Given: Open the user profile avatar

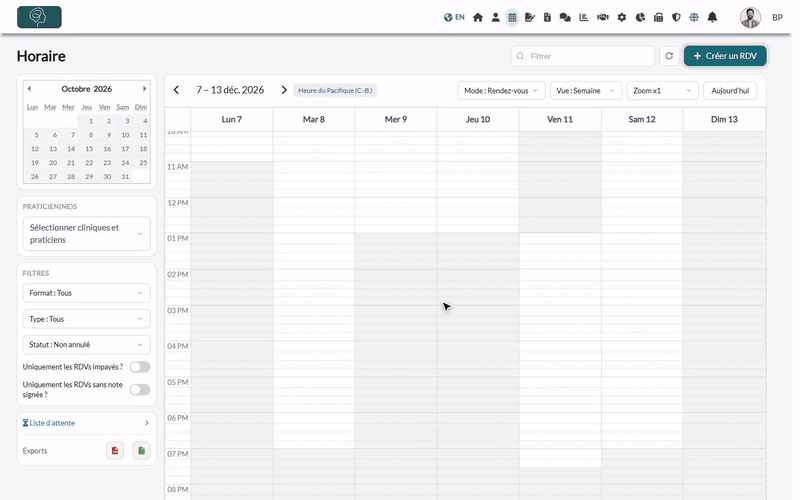Looking at the screenshot, I should pos(750,17).
